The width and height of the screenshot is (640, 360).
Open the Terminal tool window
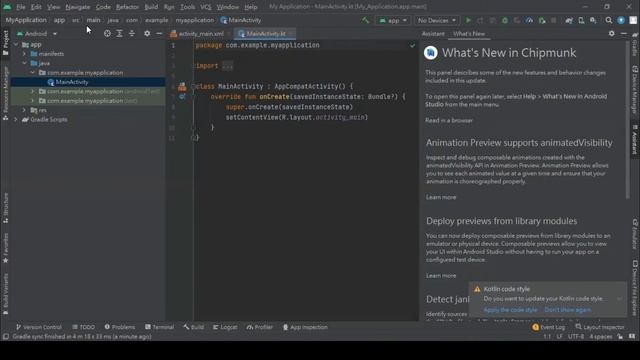(160, 327)
